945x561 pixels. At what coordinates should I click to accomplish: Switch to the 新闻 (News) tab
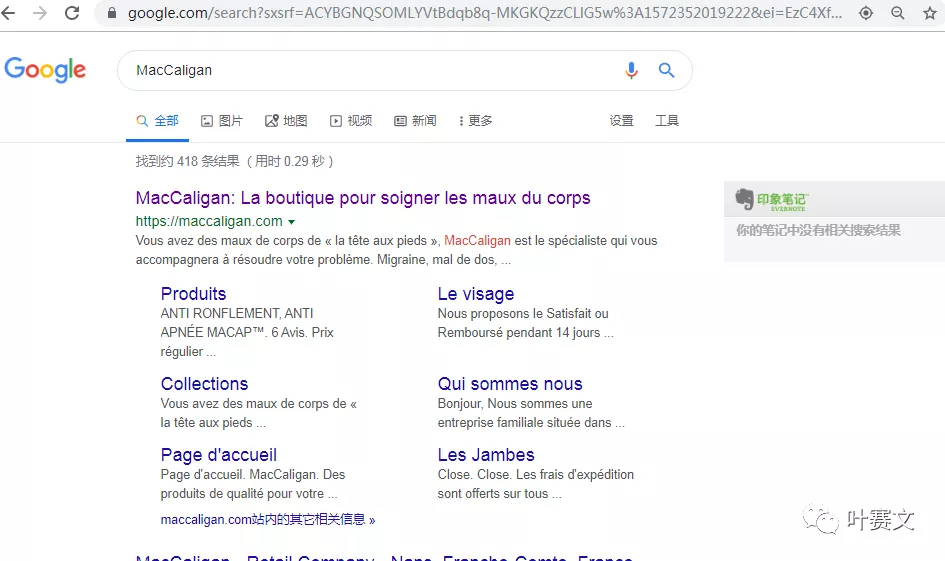pos(415,121)
